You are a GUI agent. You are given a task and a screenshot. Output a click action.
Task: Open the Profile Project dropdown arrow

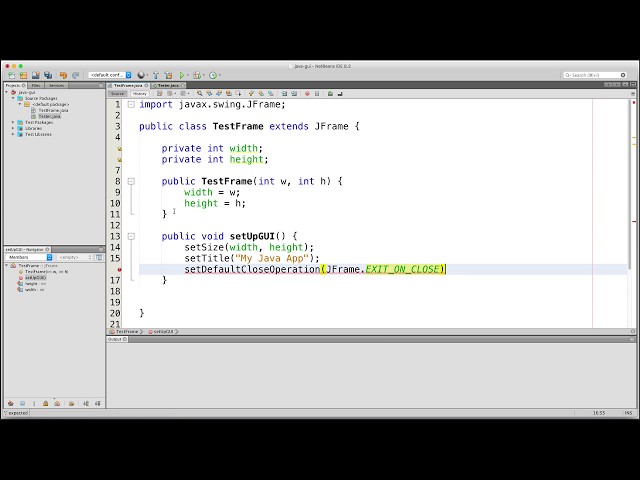[220, 76]
